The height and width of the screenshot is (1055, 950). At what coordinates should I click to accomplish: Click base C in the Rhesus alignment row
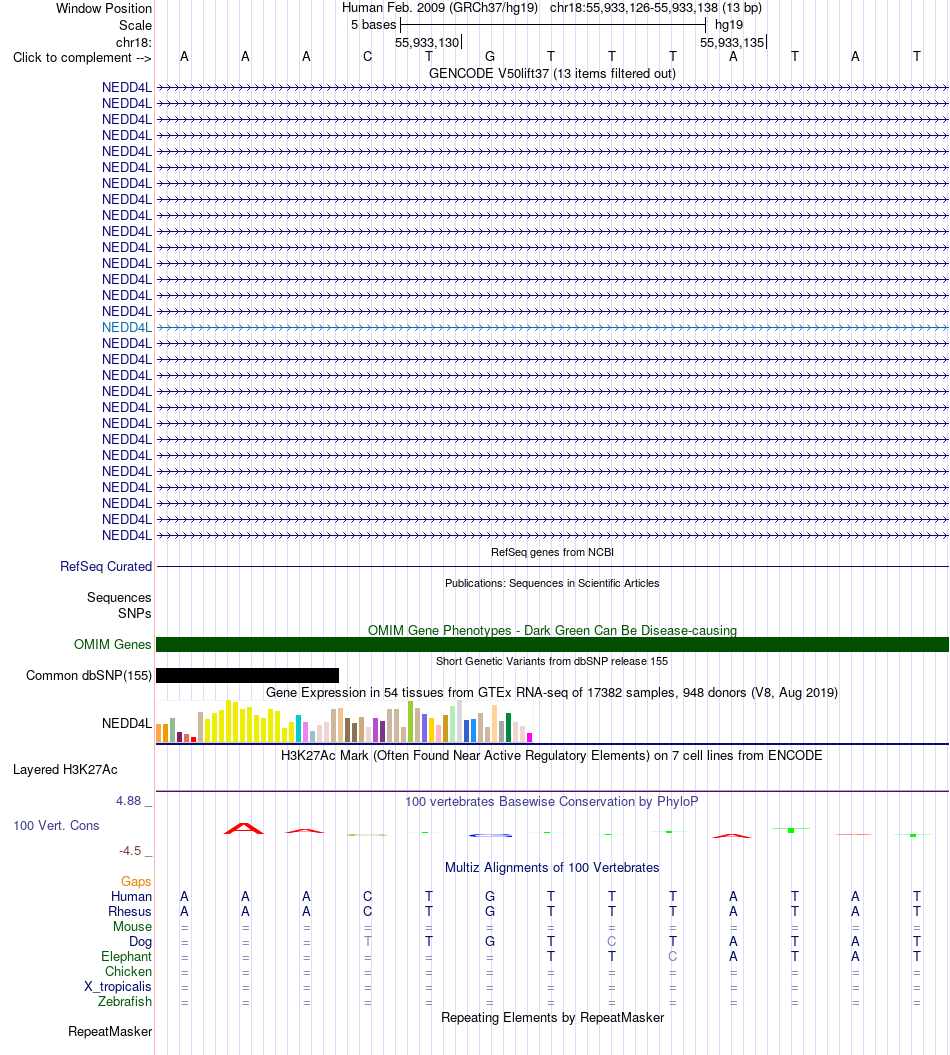(367, 912)
